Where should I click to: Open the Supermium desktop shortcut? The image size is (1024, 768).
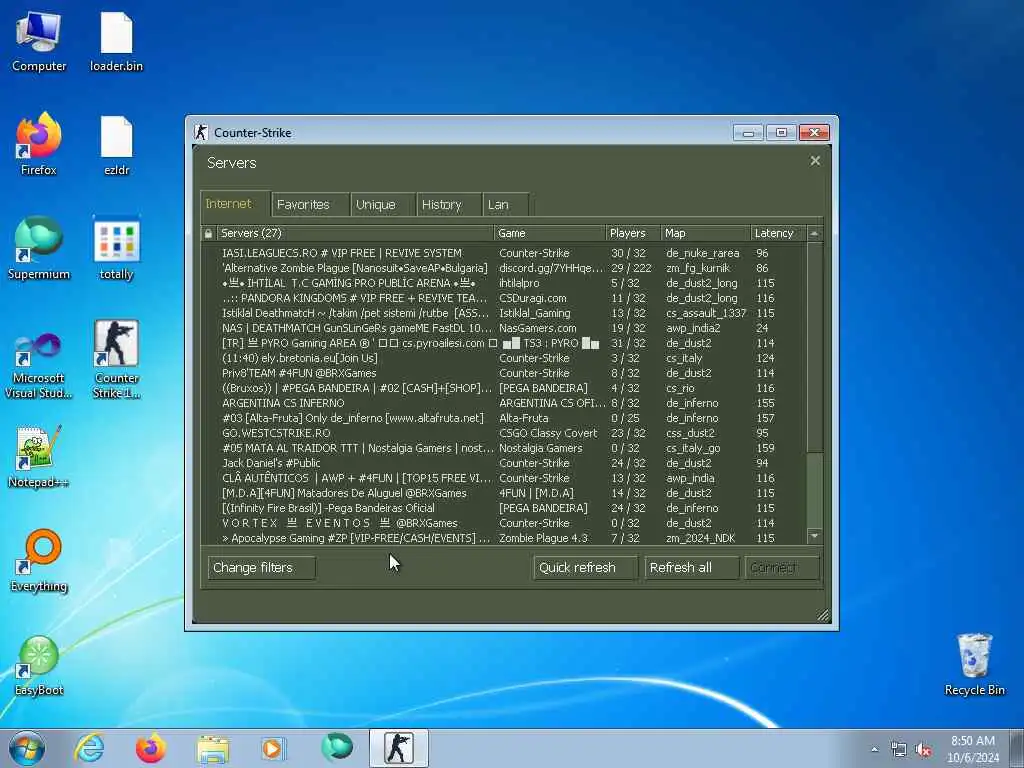point(39,248)
